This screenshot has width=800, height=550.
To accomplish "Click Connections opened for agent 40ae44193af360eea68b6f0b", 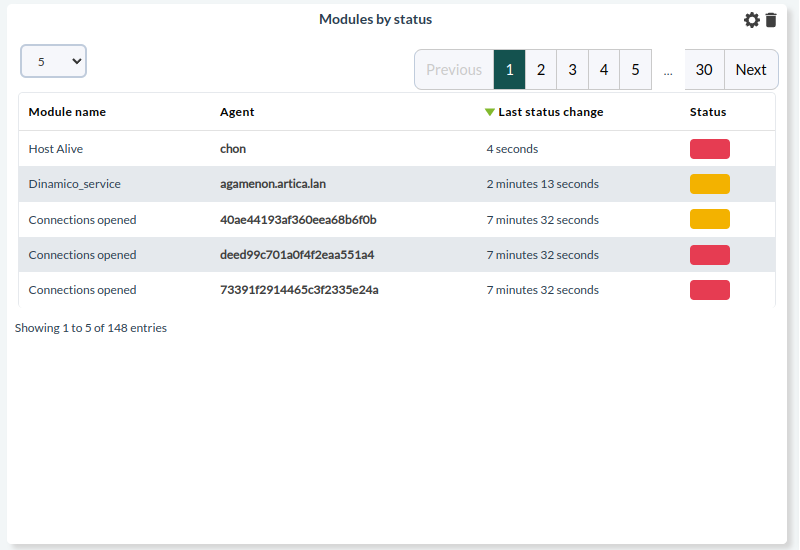I will (x=82, y=220).
